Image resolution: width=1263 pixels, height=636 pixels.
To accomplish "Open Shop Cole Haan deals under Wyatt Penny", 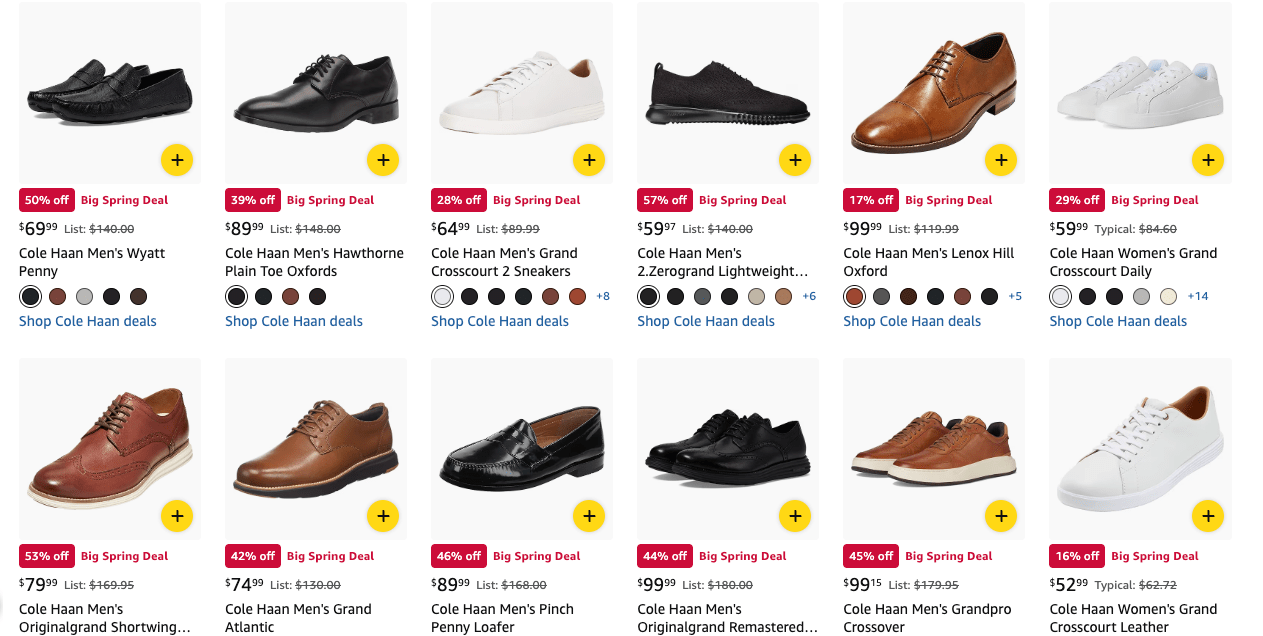I will tap(88, 321).
